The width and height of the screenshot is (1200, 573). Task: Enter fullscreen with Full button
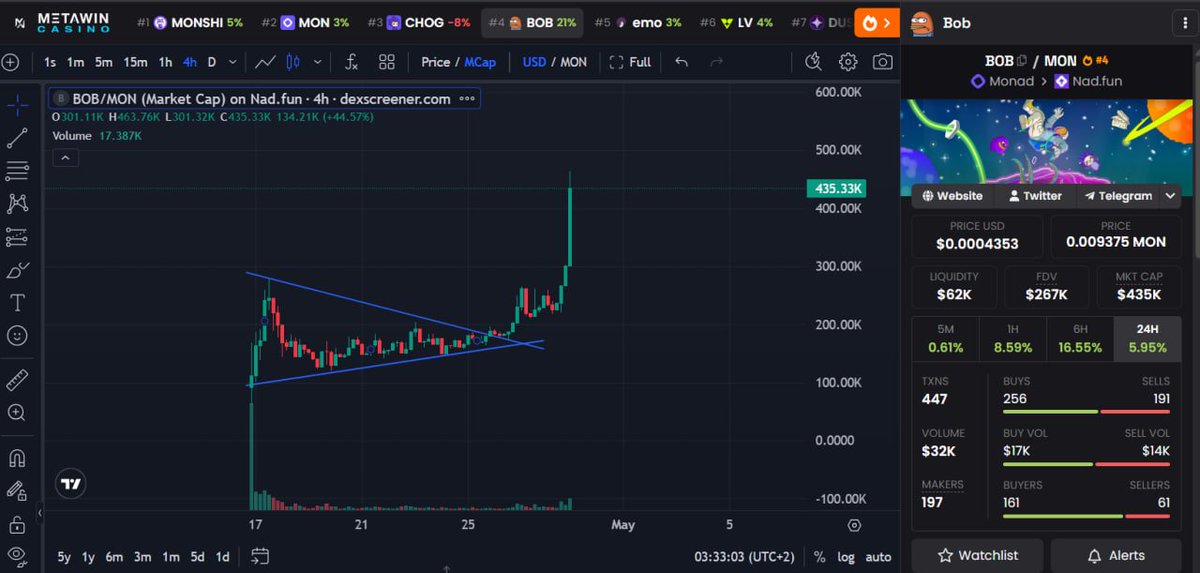(x=631, y=62)
